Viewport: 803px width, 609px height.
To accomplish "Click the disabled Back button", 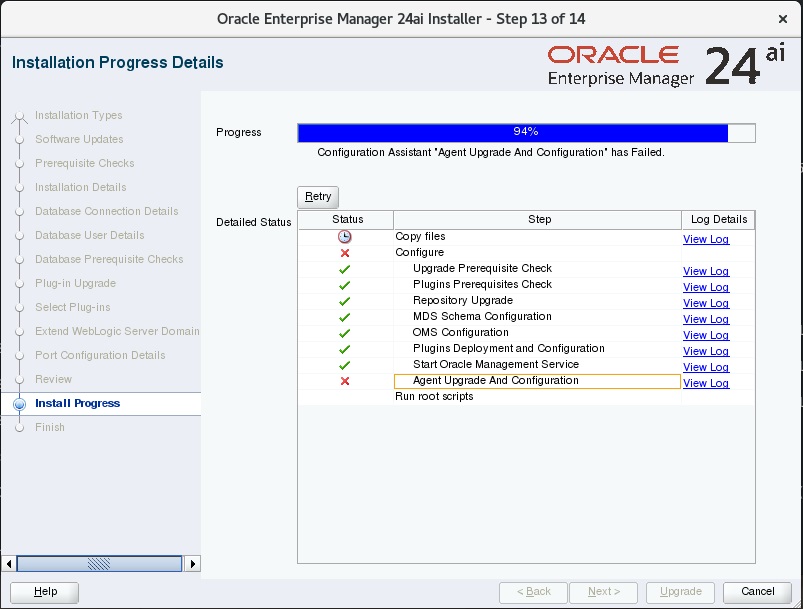I will (x=534, y=592).
